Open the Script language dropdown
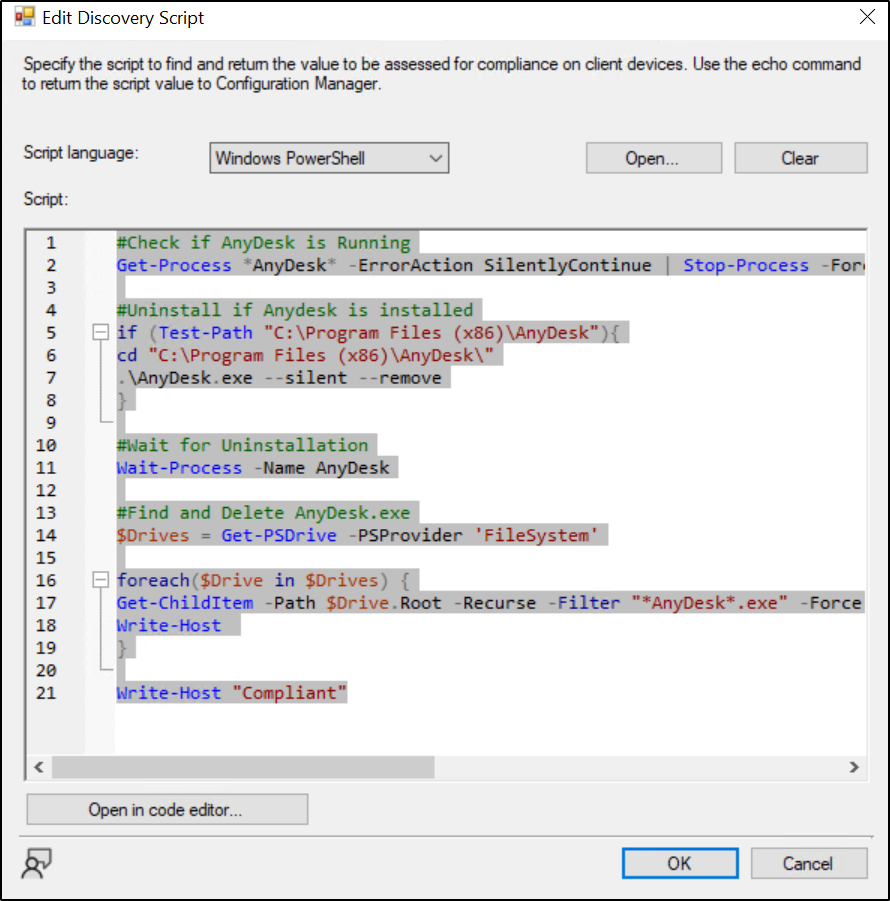 (329, 158)
